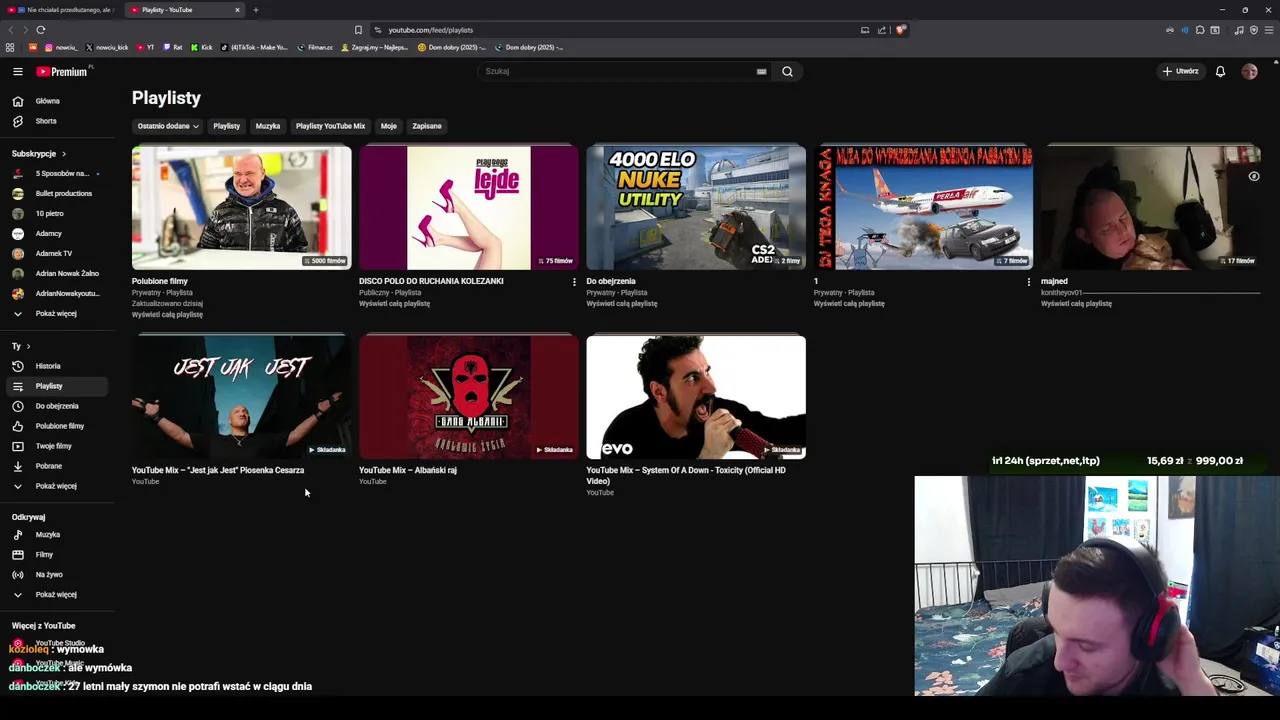The width and height of the screenshot is (1280, 720).
Task: Open the account avatar menu
Action: (1249, 71)
